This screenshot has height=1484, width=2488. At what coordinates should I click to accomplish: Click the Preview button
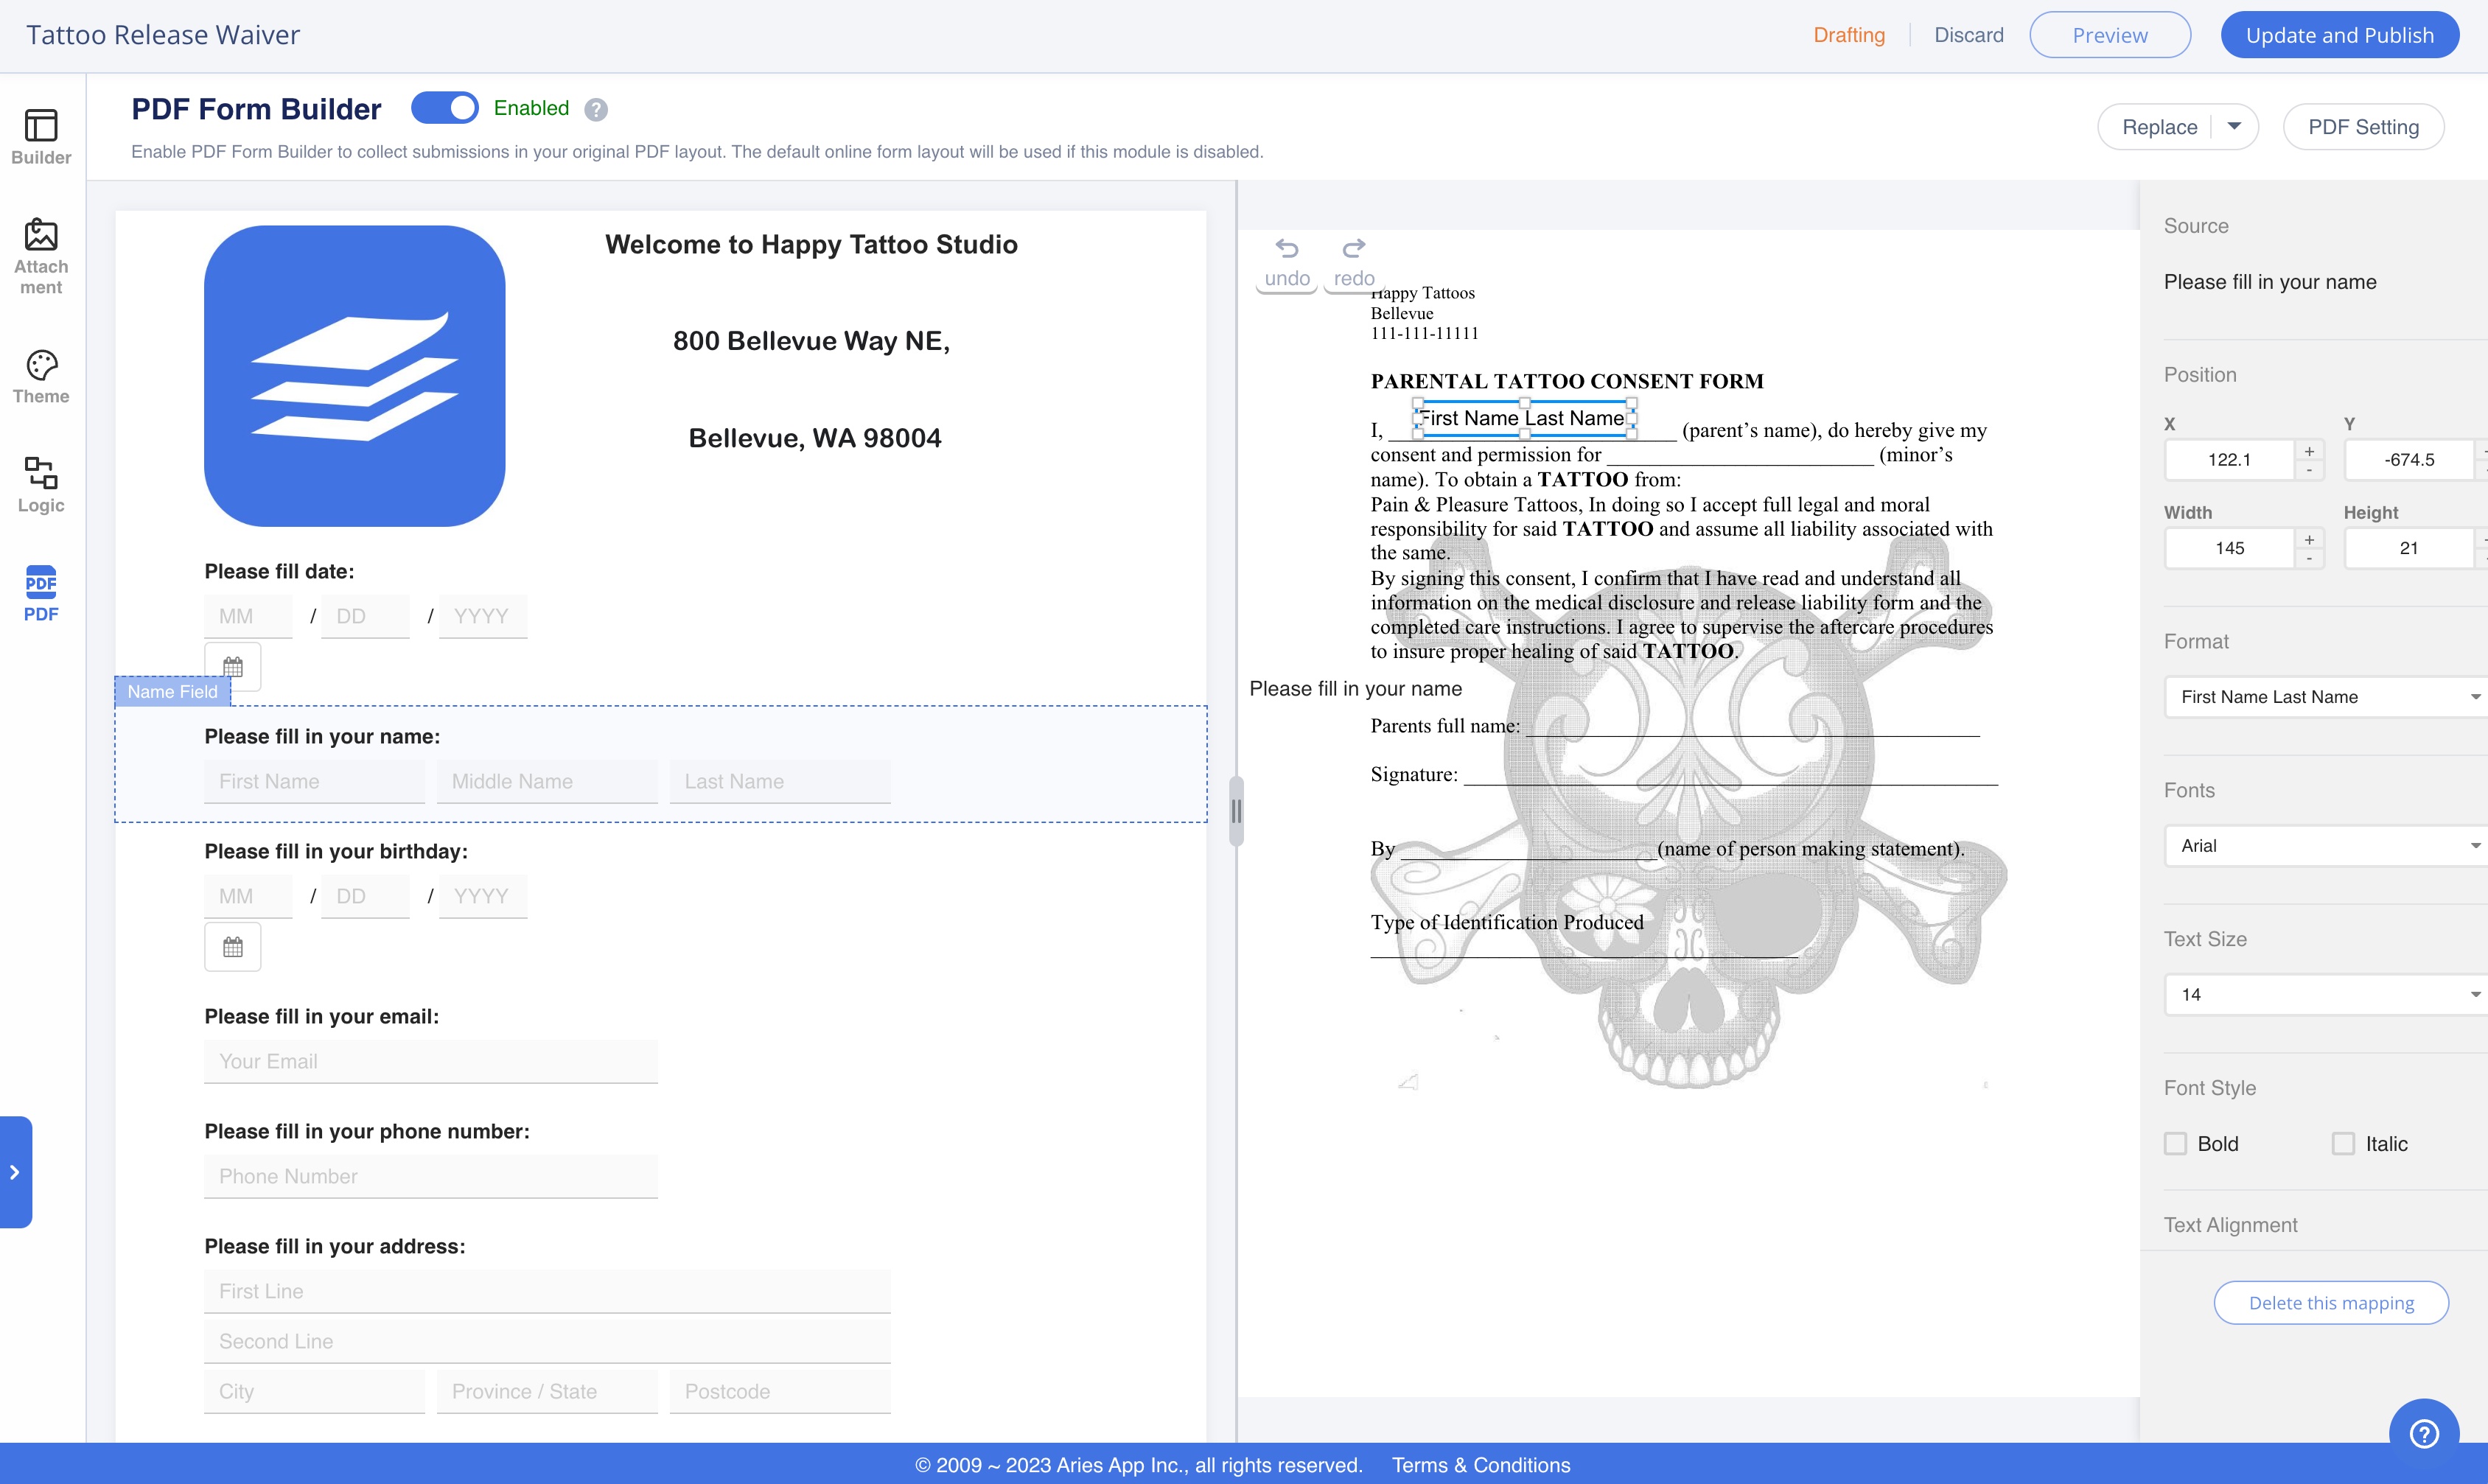[x=2110, y=35]
